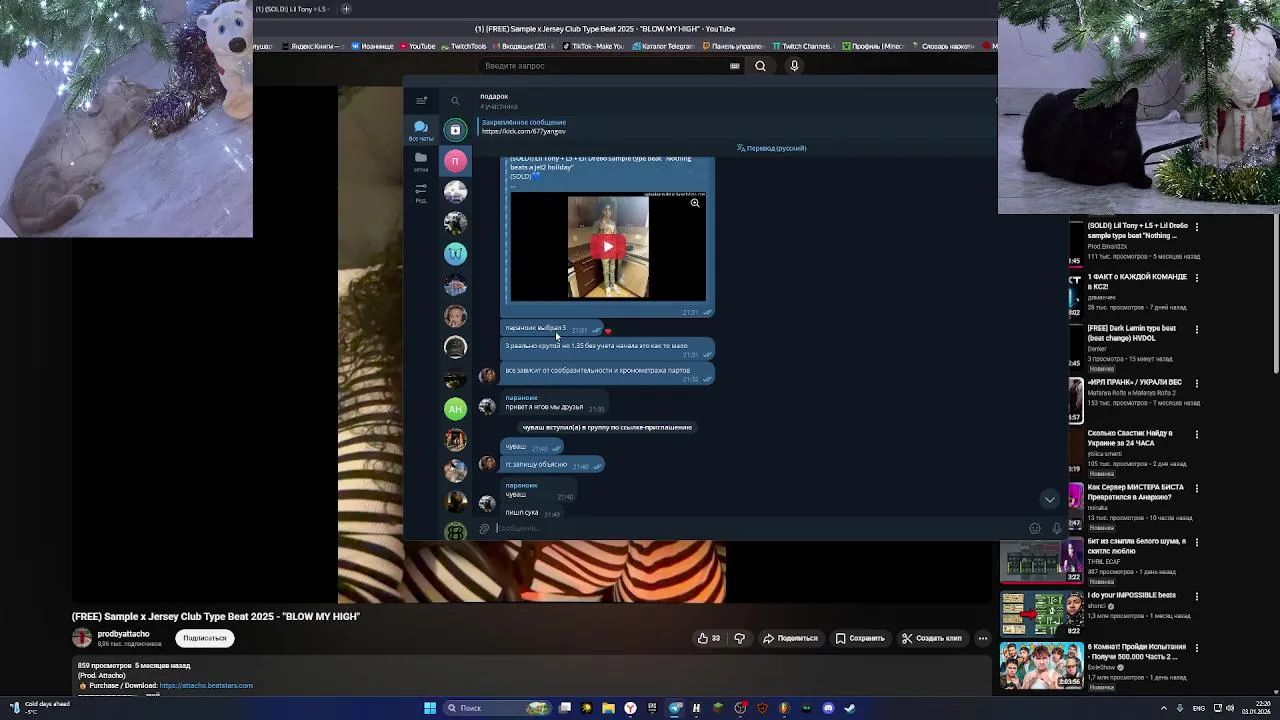Open the green 'АН' chat avatar
This screenshot has height=720, width=1280.
tap(455, 408)
